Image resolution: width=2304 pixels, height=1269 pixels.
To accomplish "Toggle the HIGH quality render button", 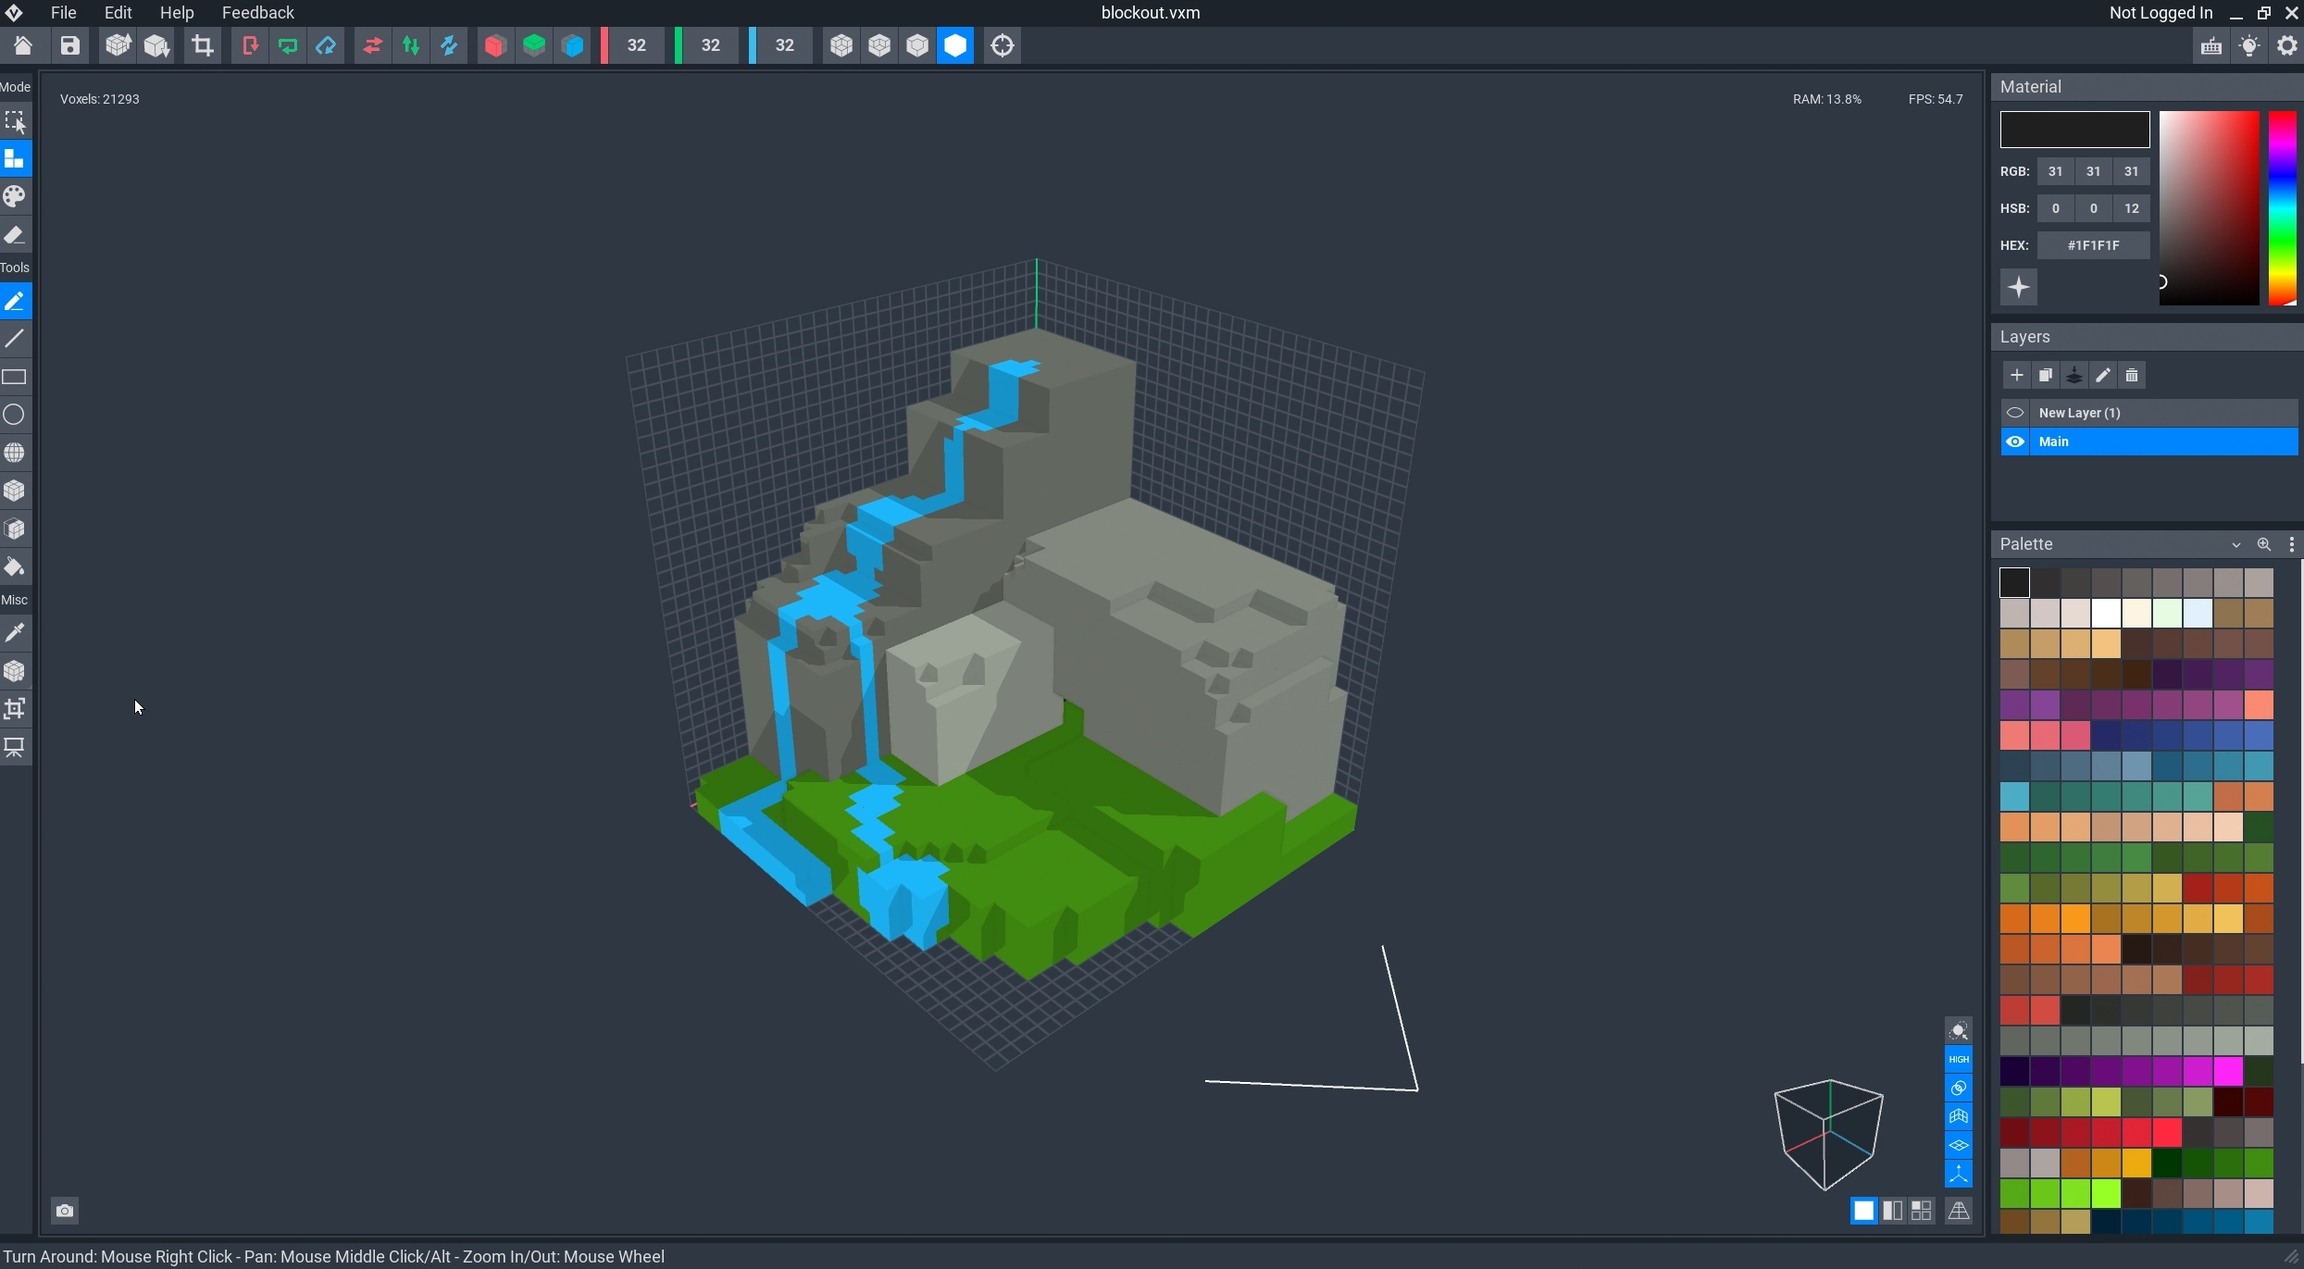I will point(1958,1059).
